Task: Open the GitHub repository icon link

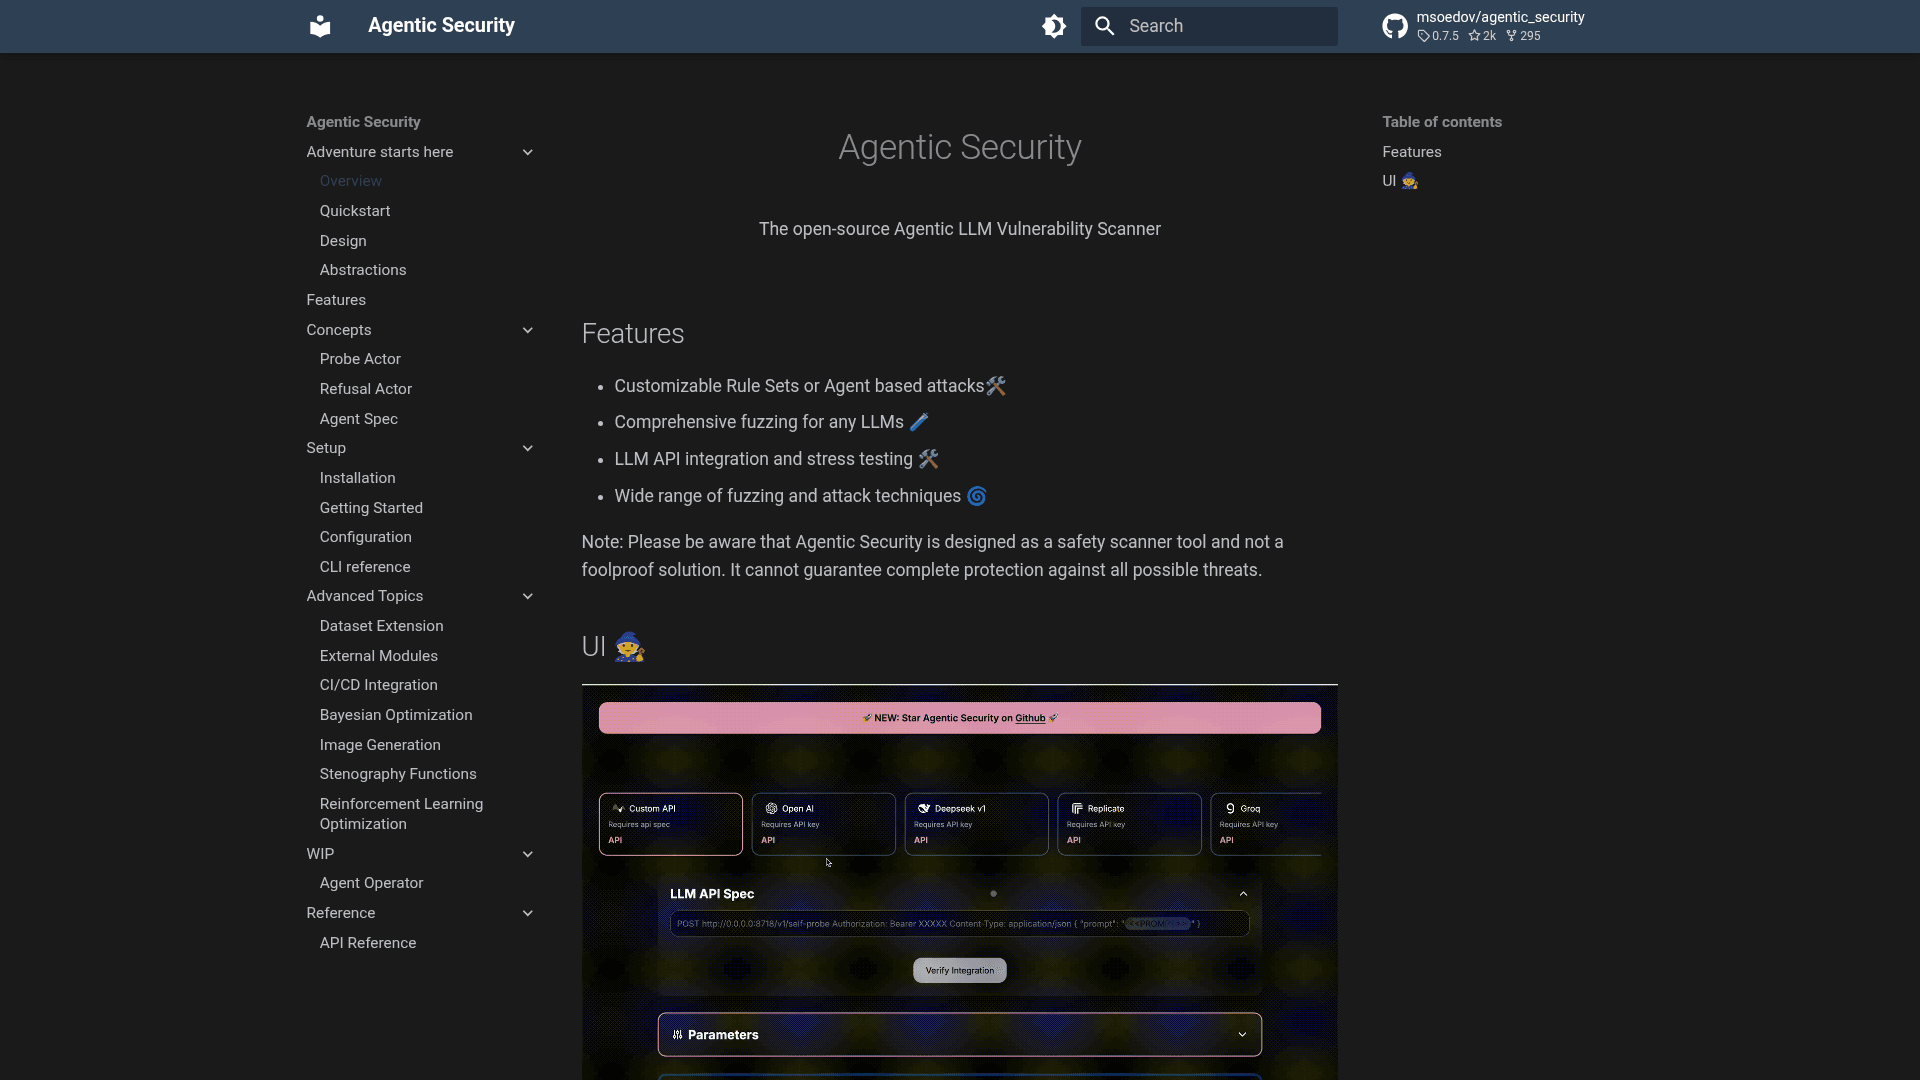Action: click(1395, 26)
